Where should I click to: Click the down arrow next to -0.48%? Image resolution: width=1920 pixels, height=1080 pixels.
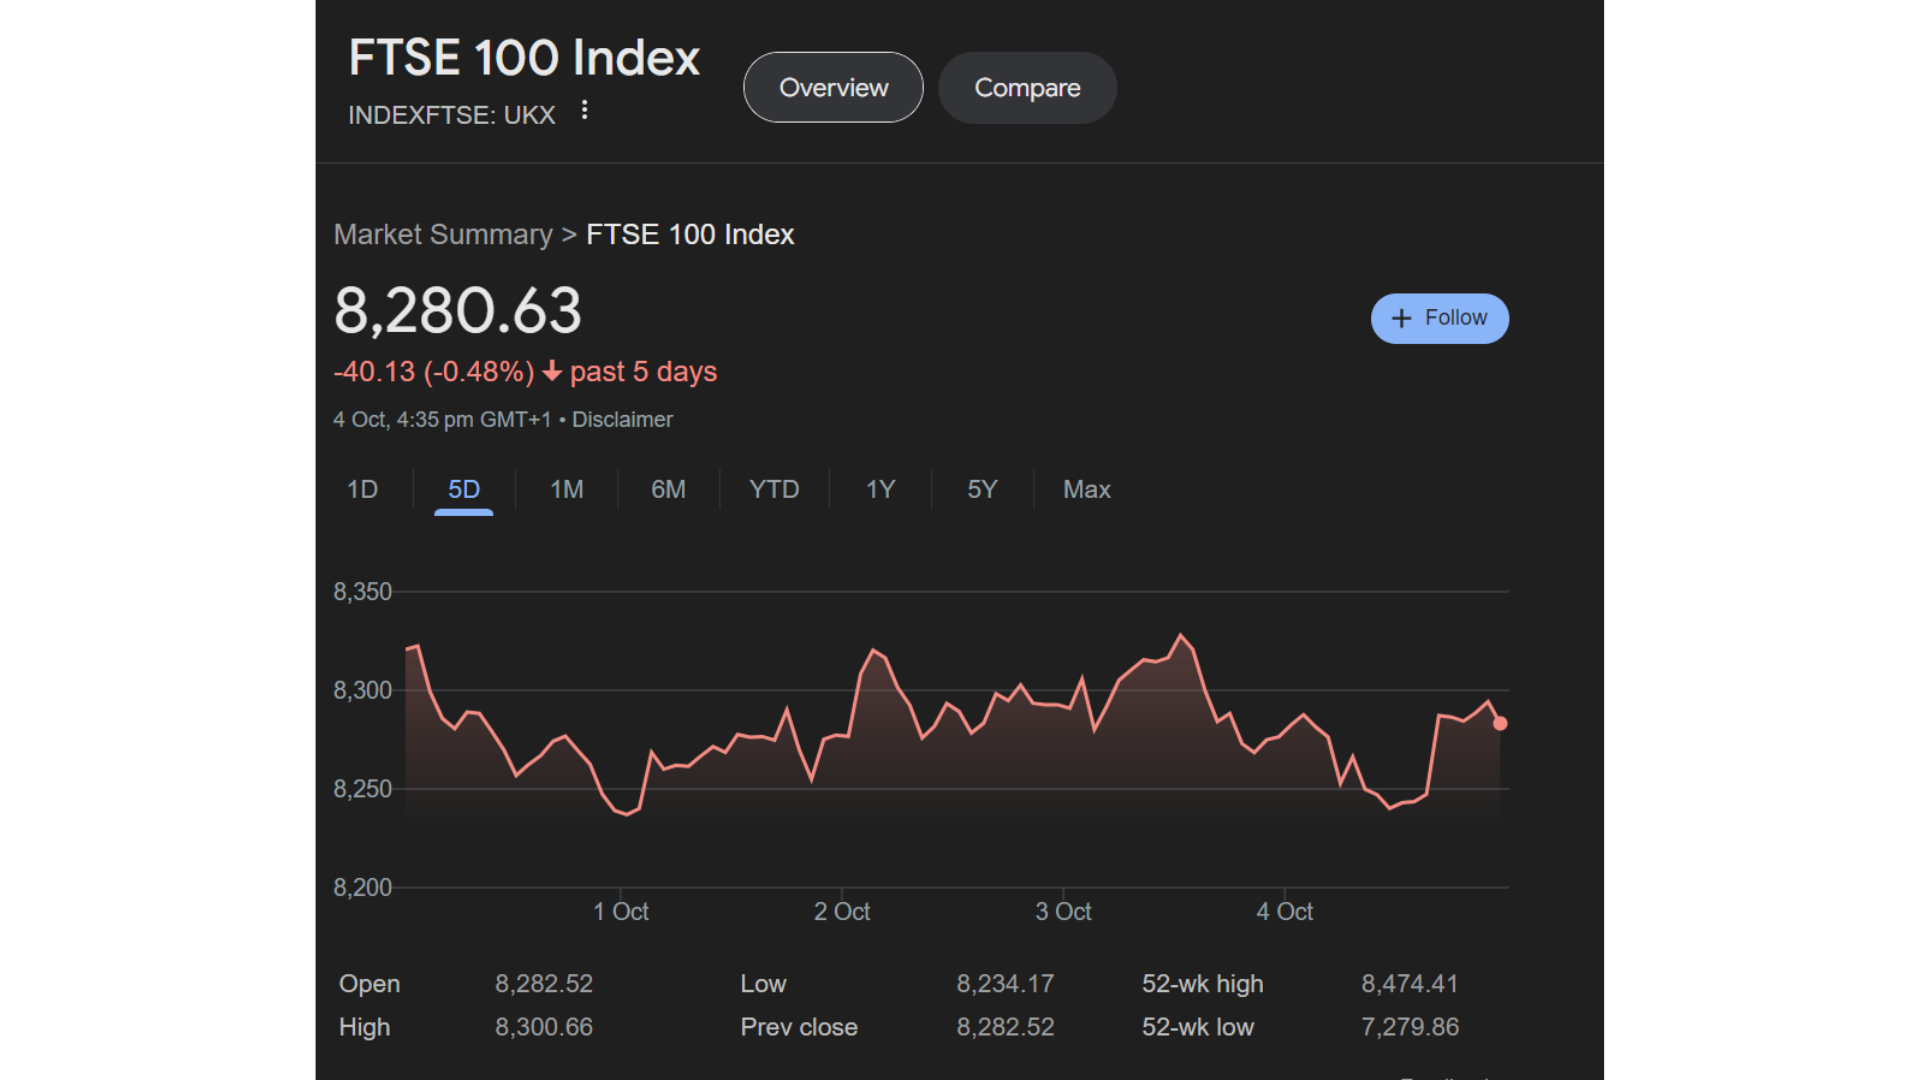pyautogui.click(x=552, y=372)
